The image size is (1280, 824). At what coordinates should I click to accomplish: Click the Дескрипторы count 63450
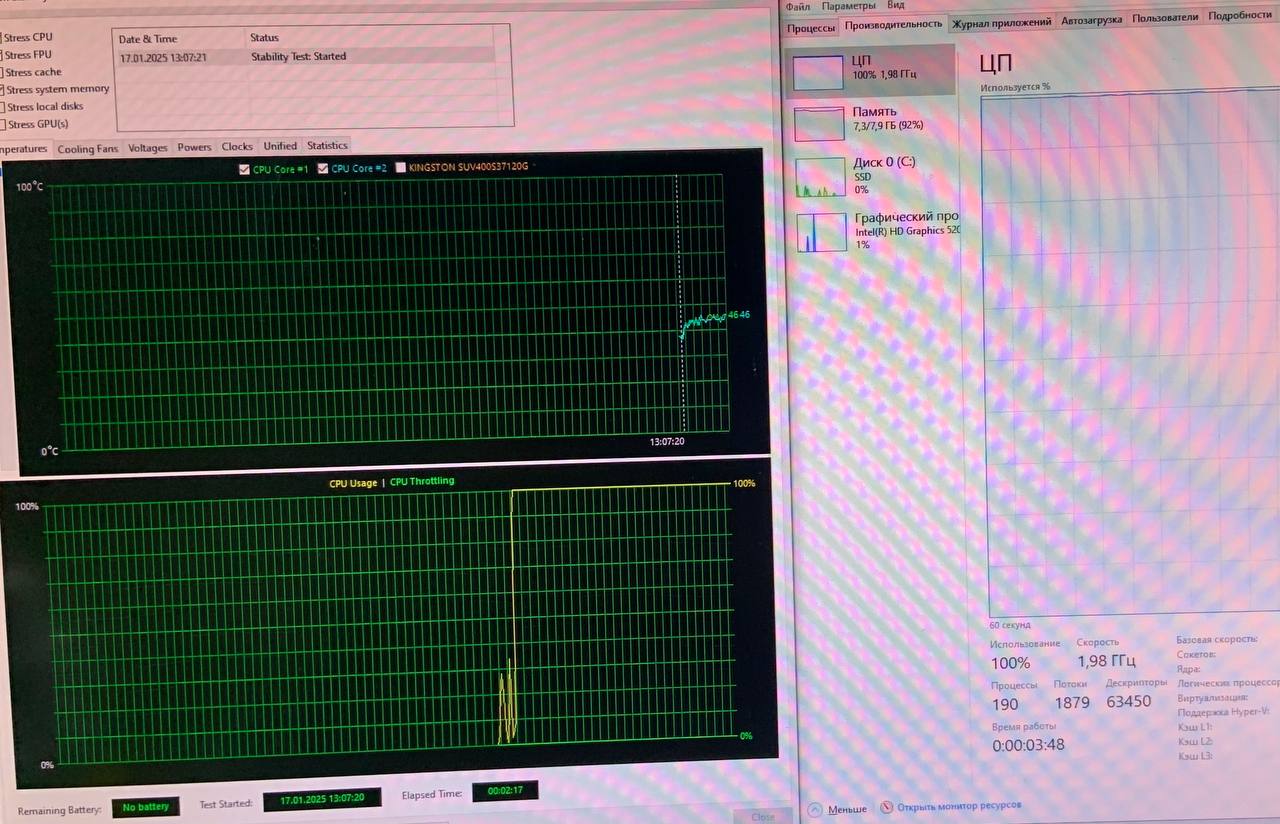(x=1129, y=701)
